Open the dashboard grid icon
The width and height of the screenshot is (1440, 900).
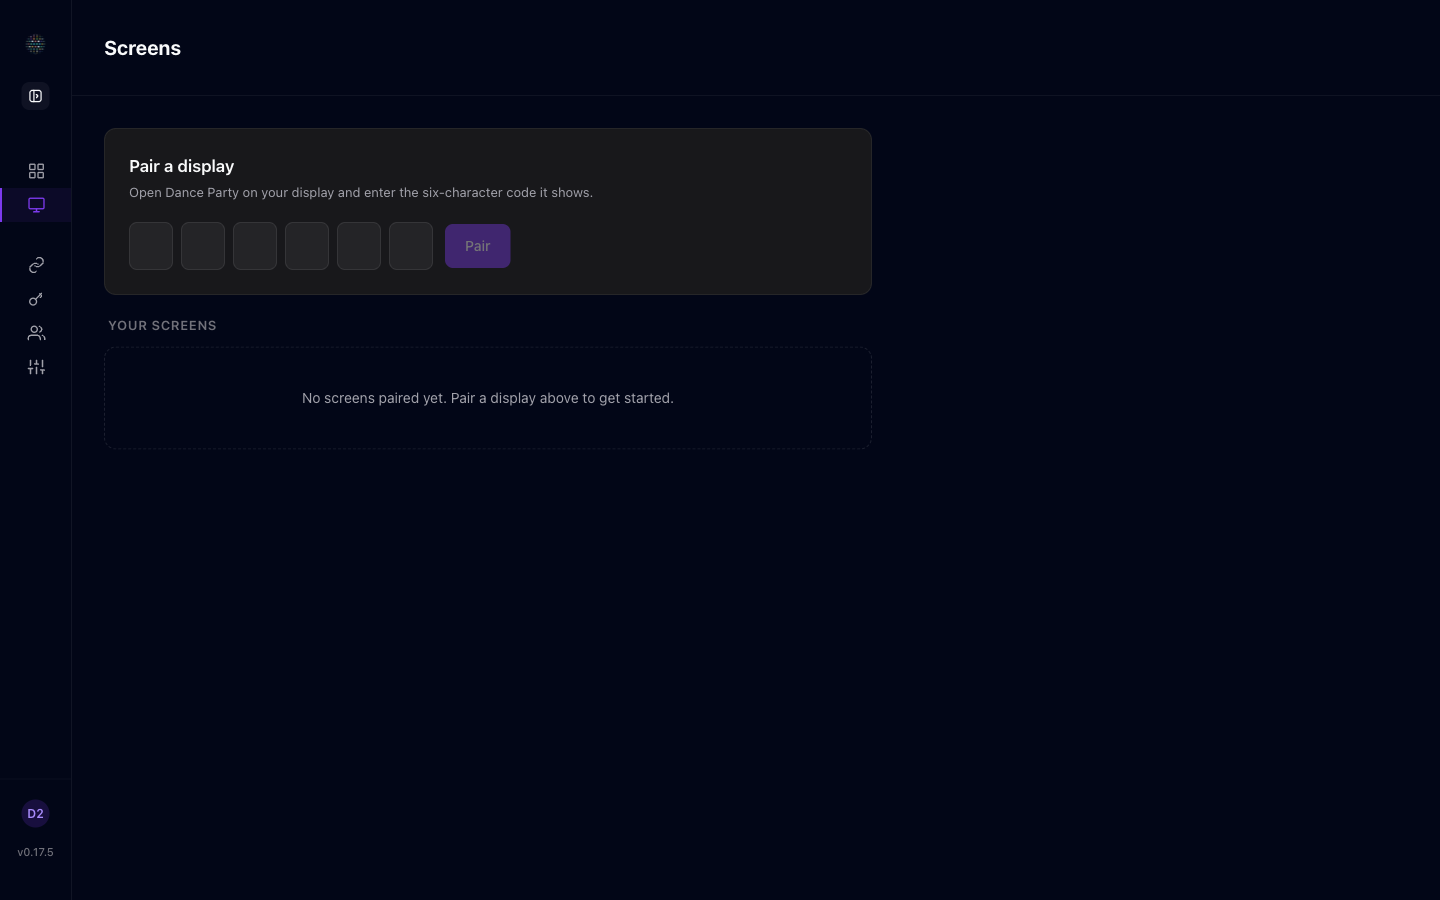click(x=36, y=171)
